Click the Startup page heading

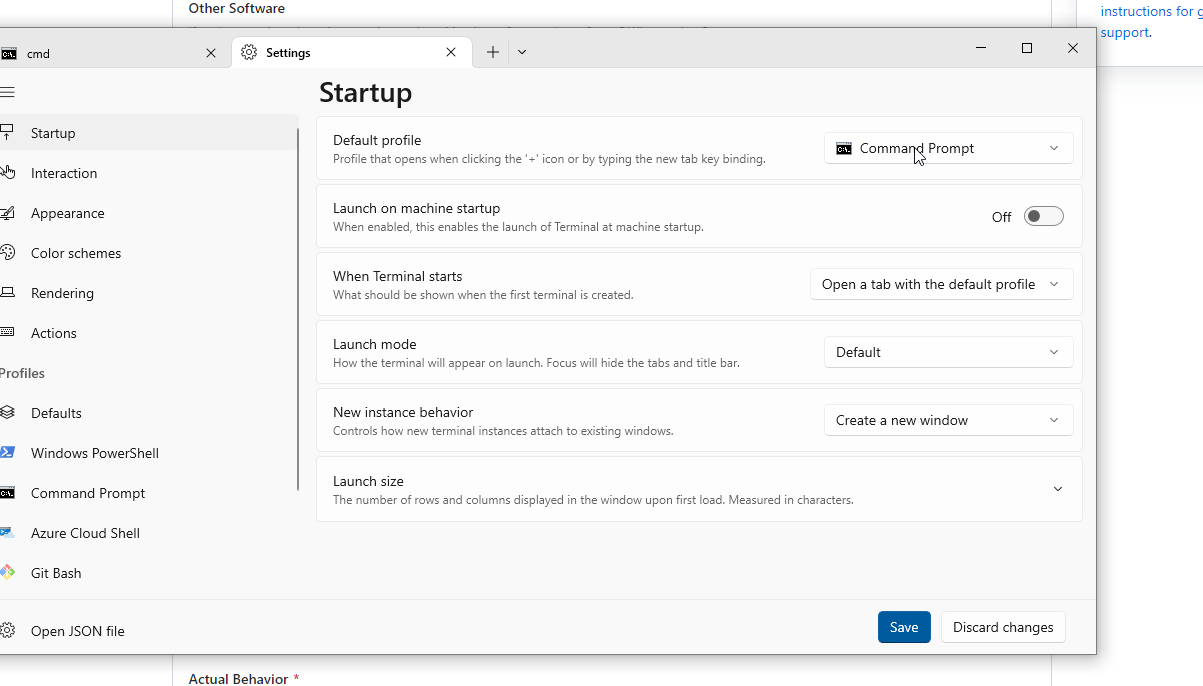click(365, 92)
